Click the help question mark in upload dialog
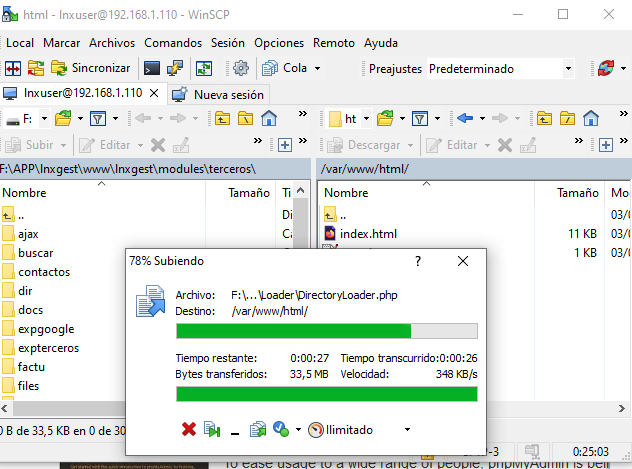632x469 pixels. pyautogui.click(x=418, y=261)
